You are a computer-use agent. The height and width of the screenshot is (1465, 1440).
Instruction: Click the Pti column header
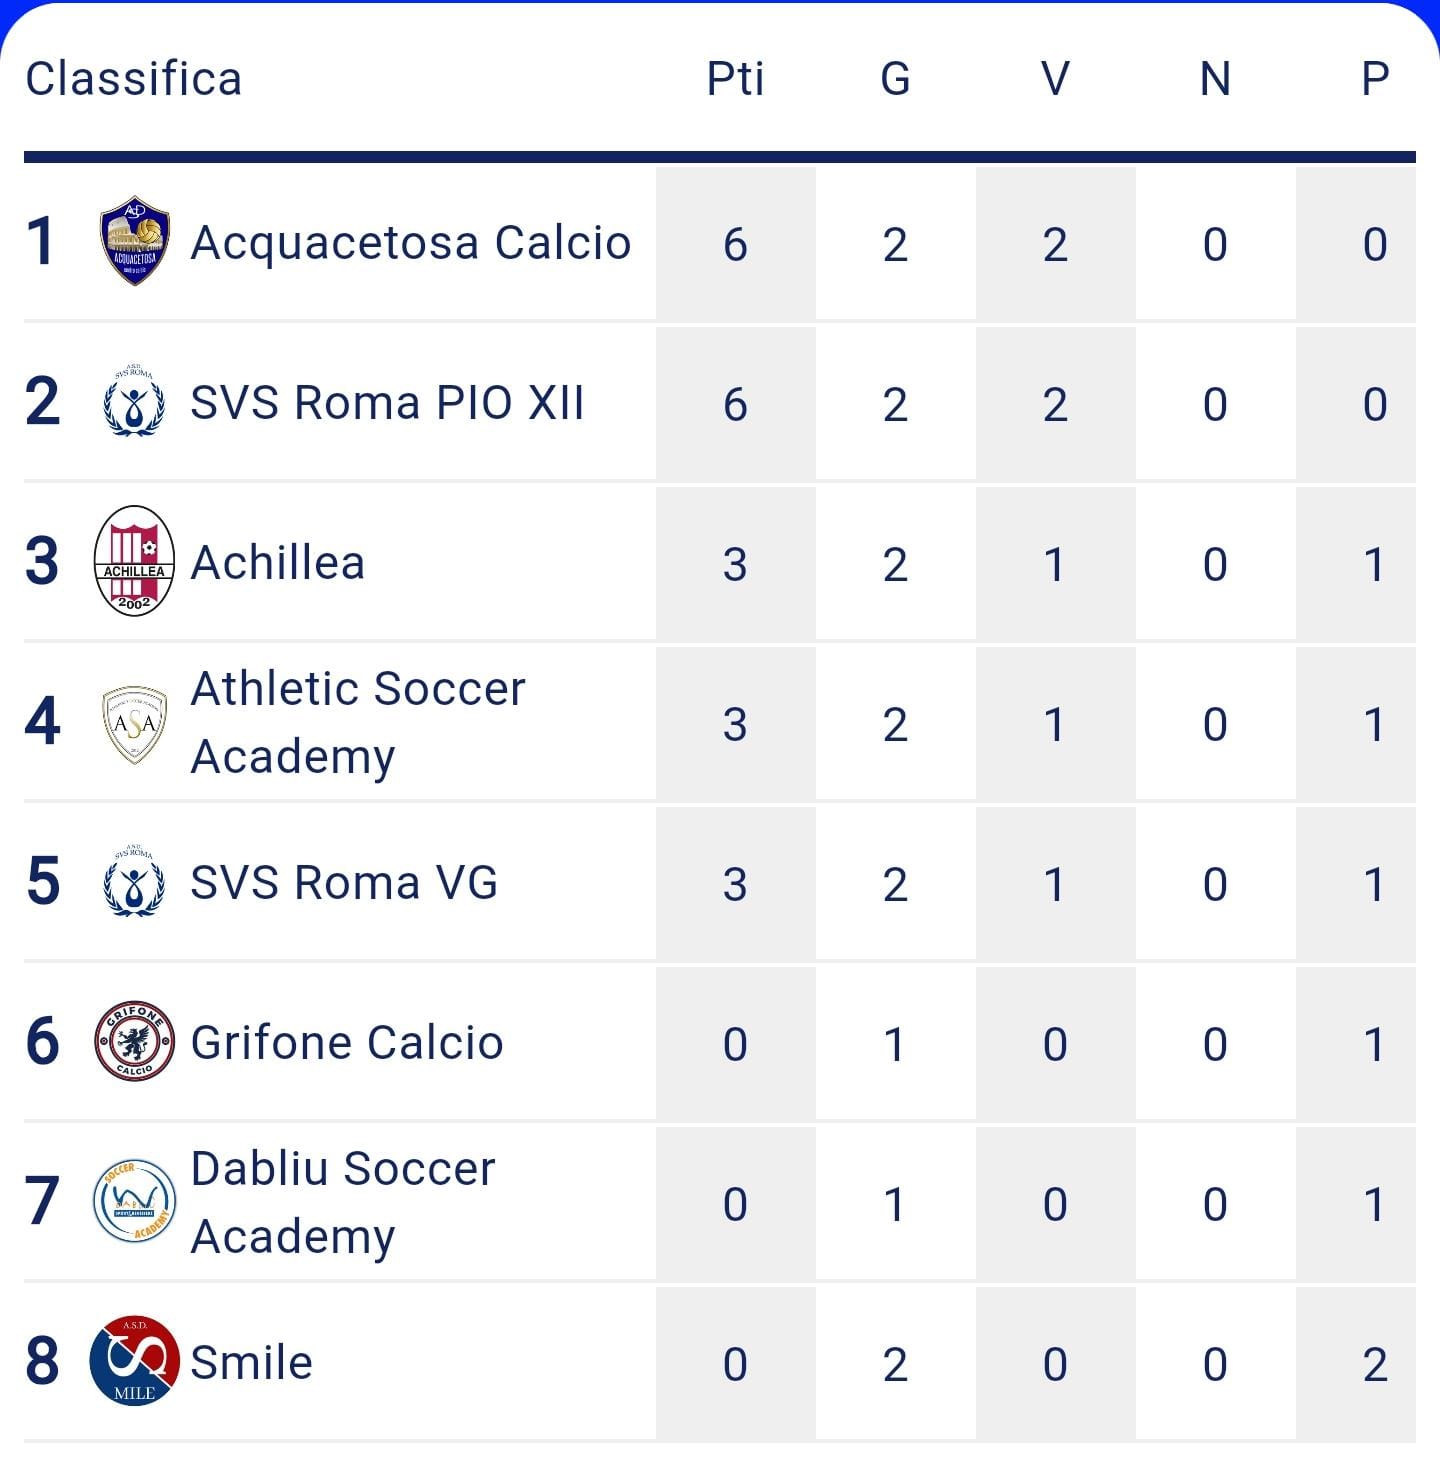(x=735, y=79)
